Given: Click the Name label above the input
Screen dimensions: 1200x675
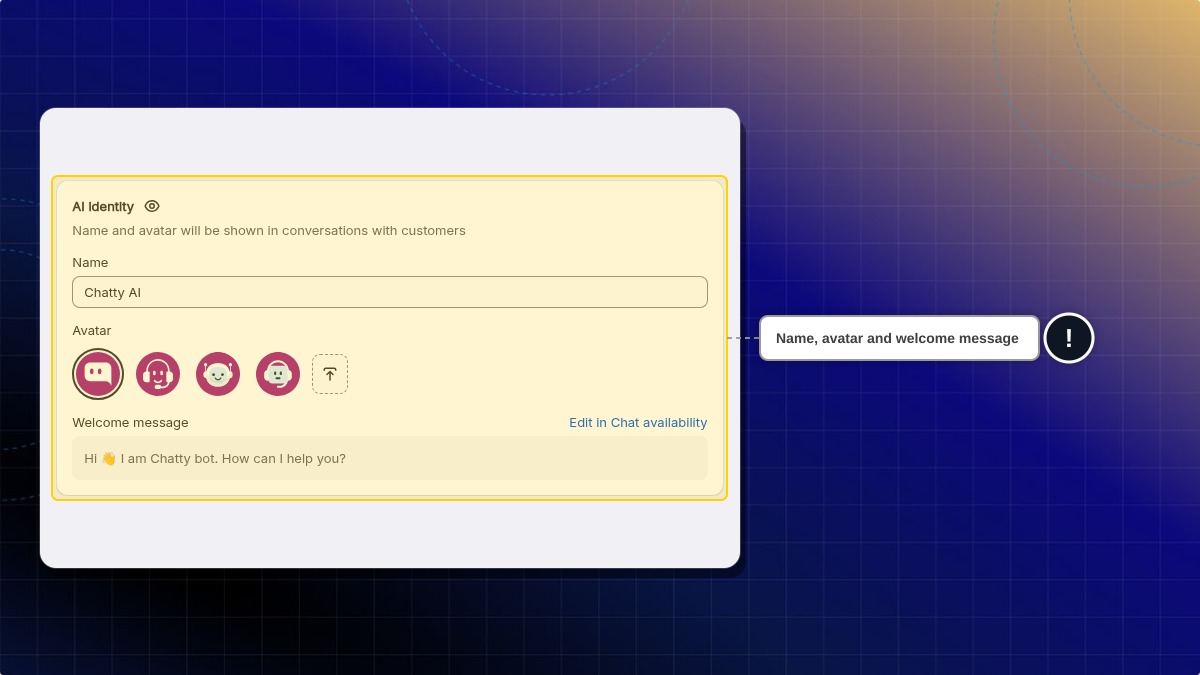Looking at the screenshot, I should click(90, 262).
